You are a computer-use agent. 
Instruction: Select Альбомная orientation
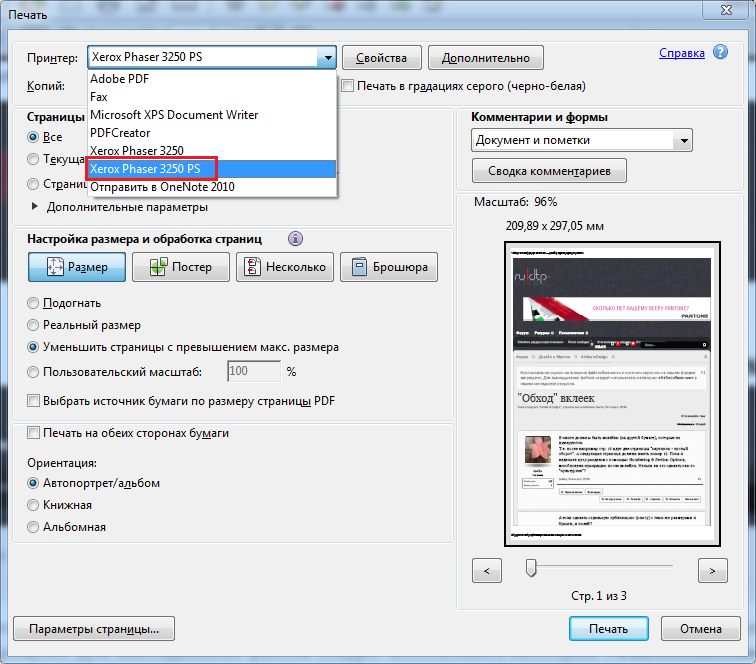coord(33,527)
